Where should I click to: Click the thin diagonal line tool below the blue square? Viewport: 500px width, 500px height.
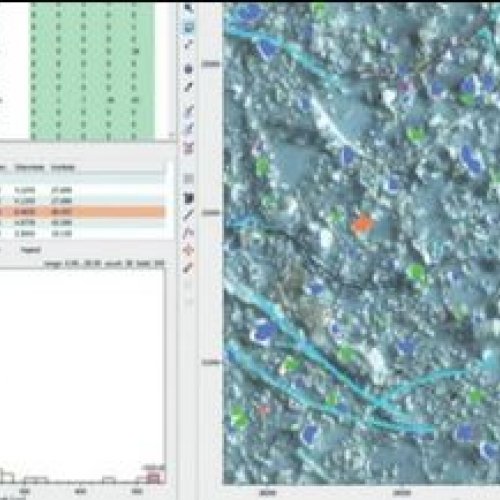point(189,44)
